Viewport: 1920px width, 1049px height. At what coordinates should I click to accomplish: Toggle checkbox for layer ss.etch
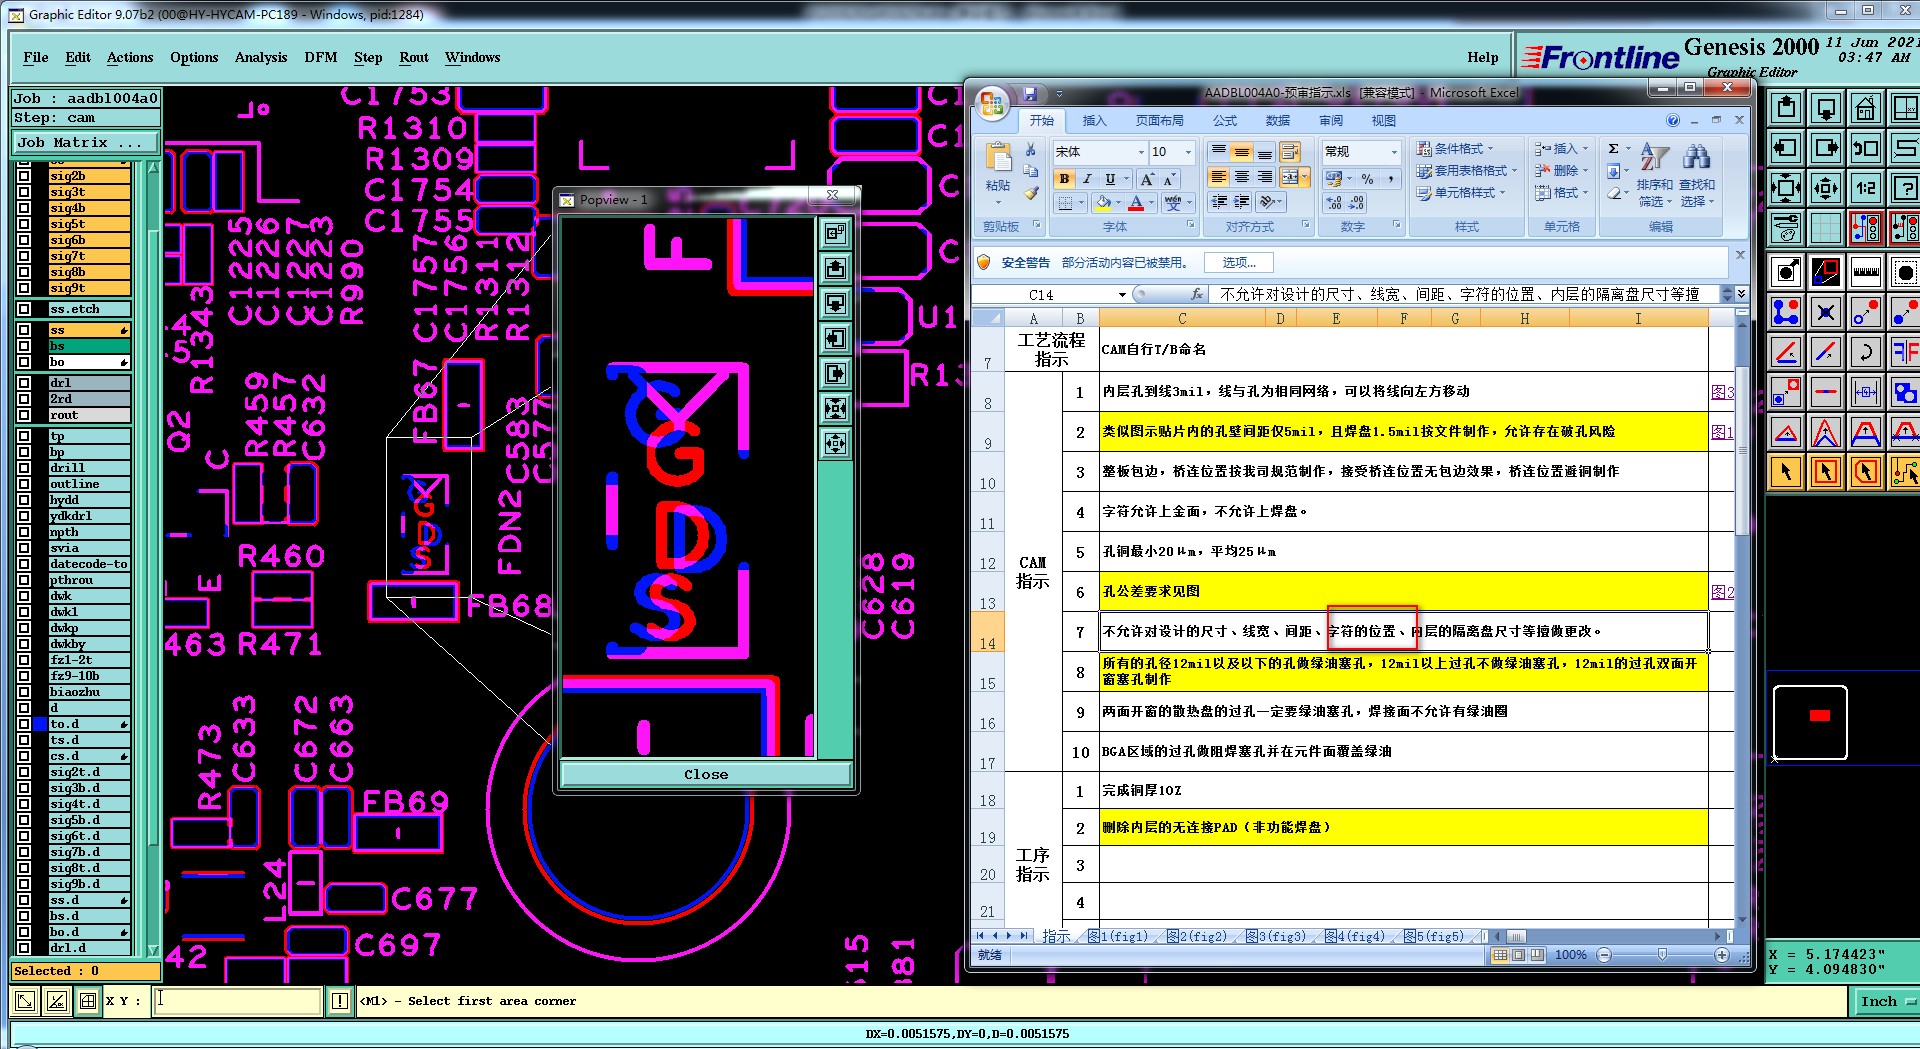coord(24,309)
